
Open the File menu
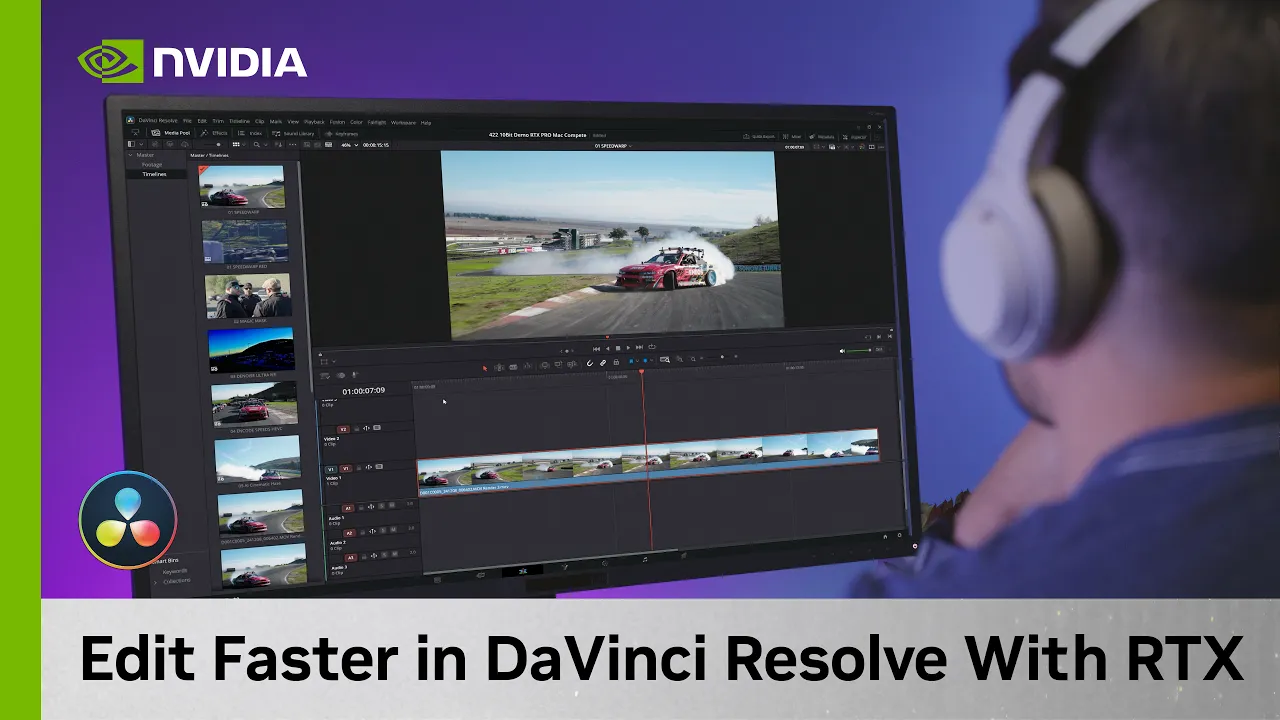coord(187,121)
